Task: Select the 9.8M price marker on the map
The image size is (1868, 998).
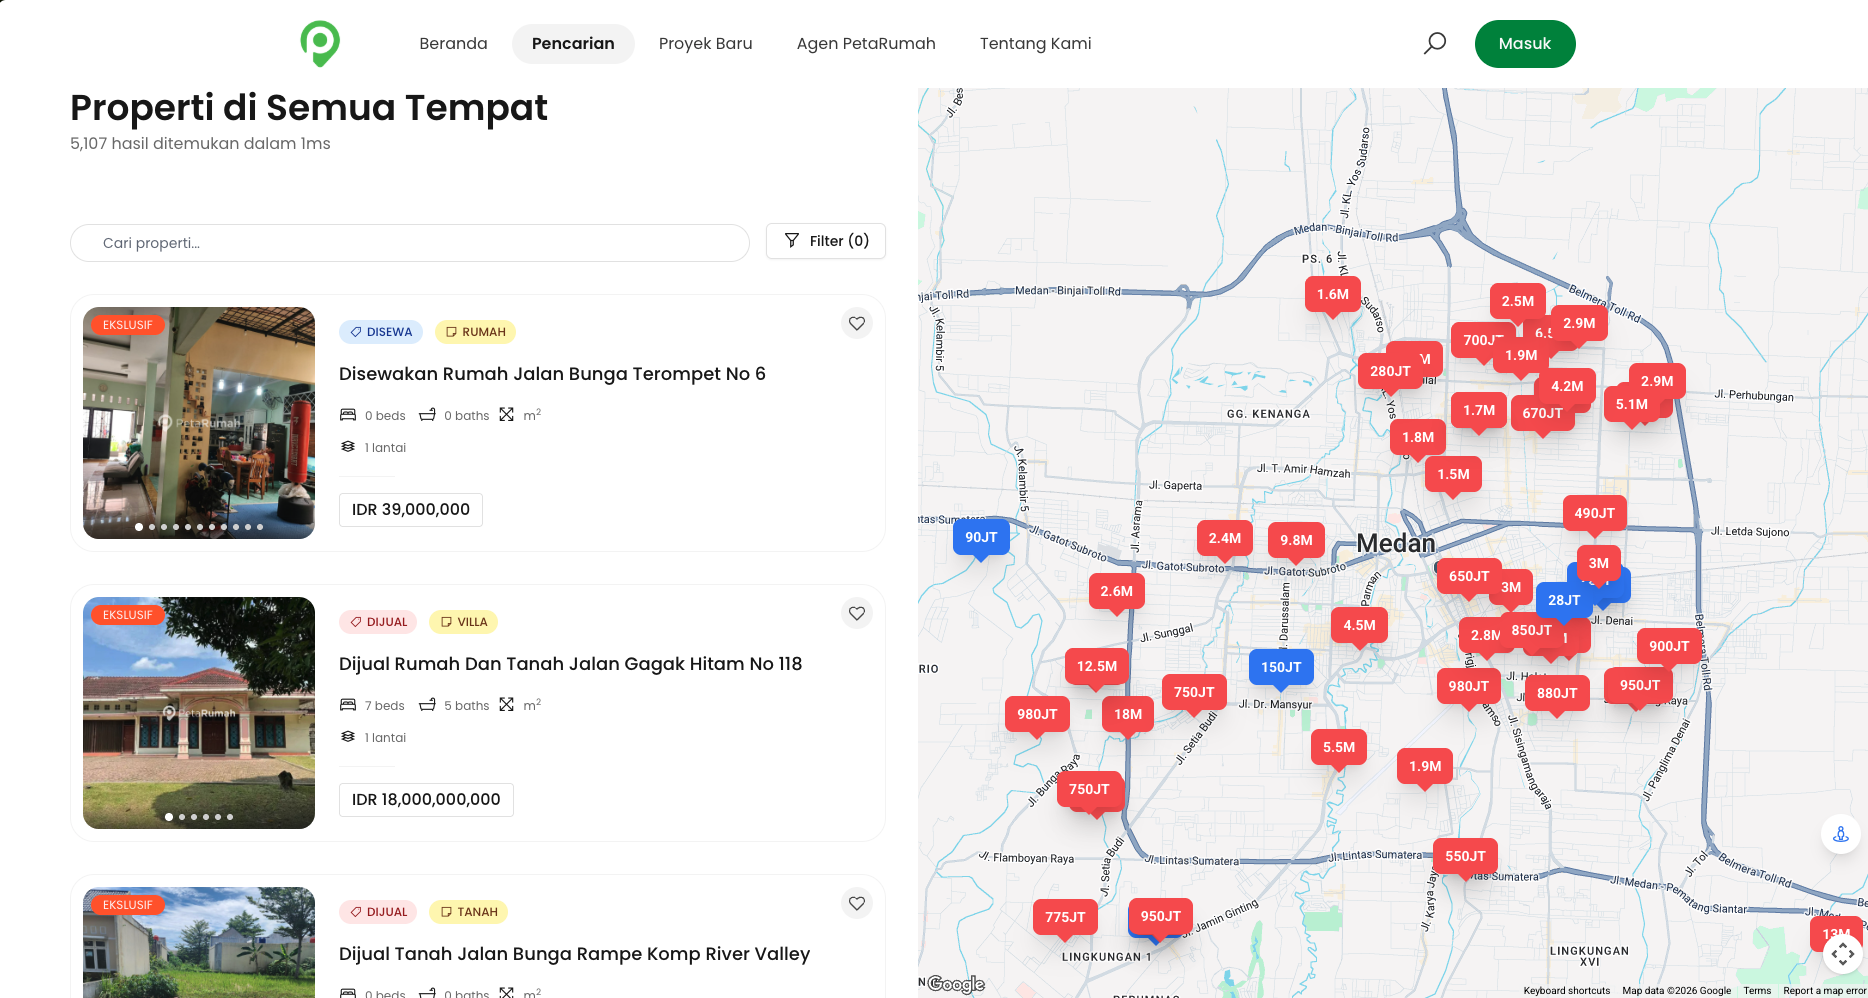Action: [x=1296, y=539]
